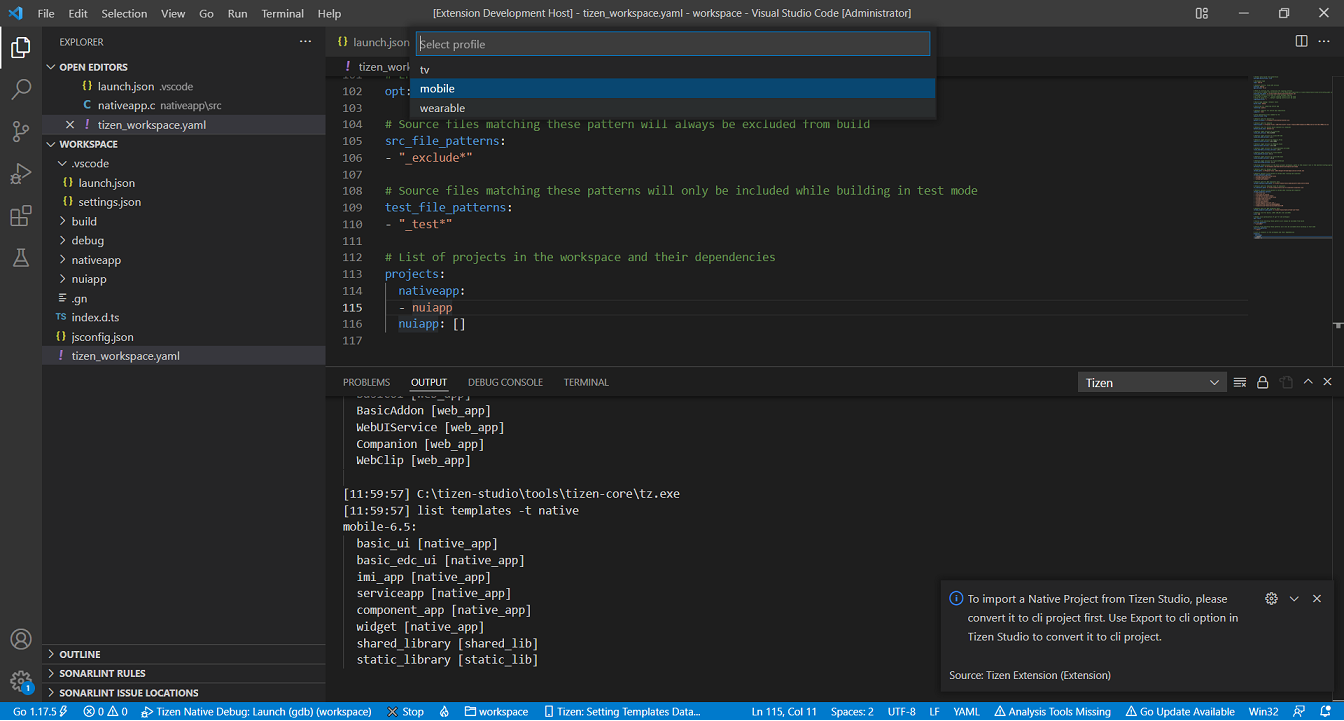The width and height of the screenshot is (1344, 721).
Task: Open the Tizen output channel dropdown
Action: (x=1152, y=382)
